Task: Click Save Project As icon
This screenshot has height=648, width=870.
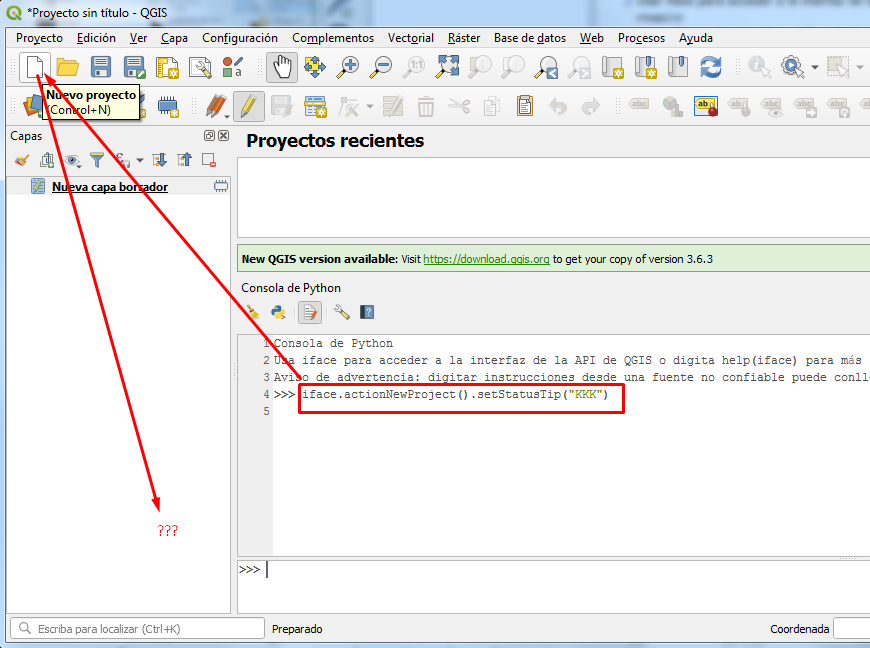Action: pos(134,67)
